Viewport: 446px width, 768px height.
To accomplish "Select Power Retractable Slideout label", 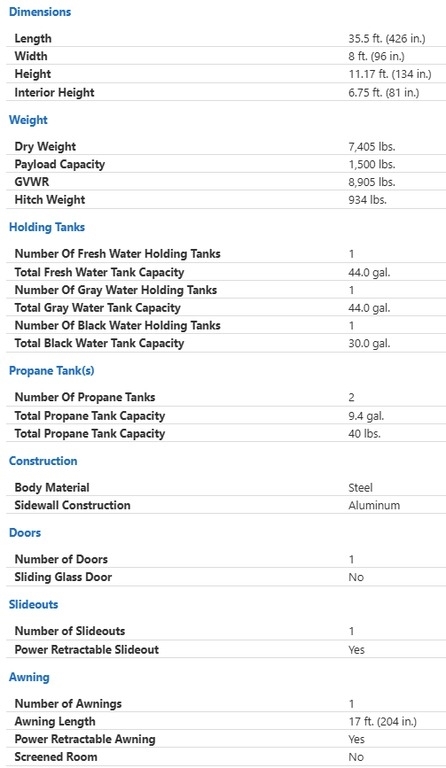I will tap(87, 649).
